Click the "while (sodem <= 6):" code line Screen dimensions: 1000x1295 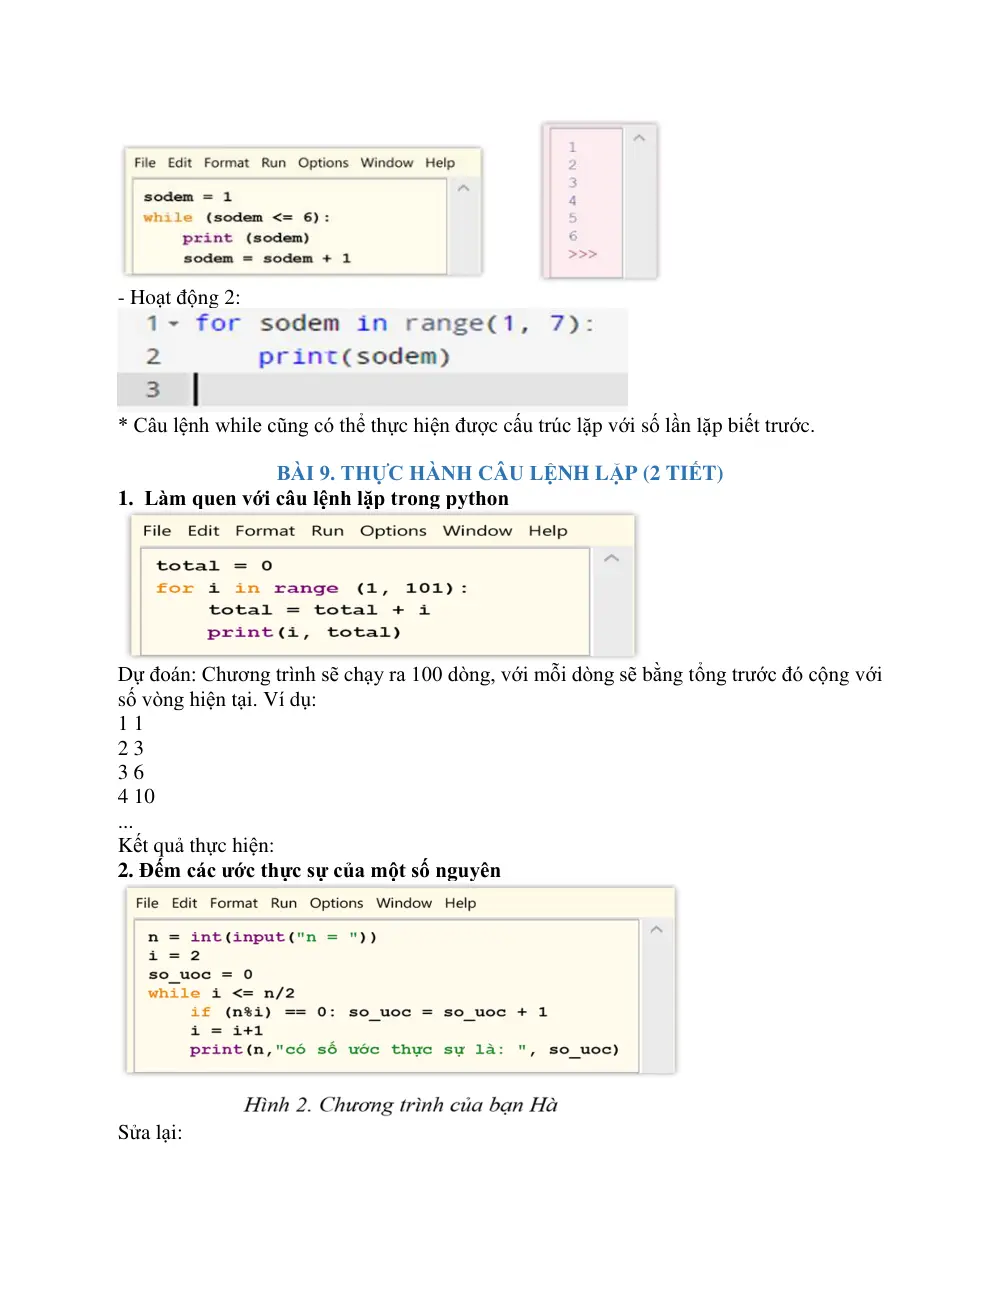pyautogui.click(x=236, y=217)
